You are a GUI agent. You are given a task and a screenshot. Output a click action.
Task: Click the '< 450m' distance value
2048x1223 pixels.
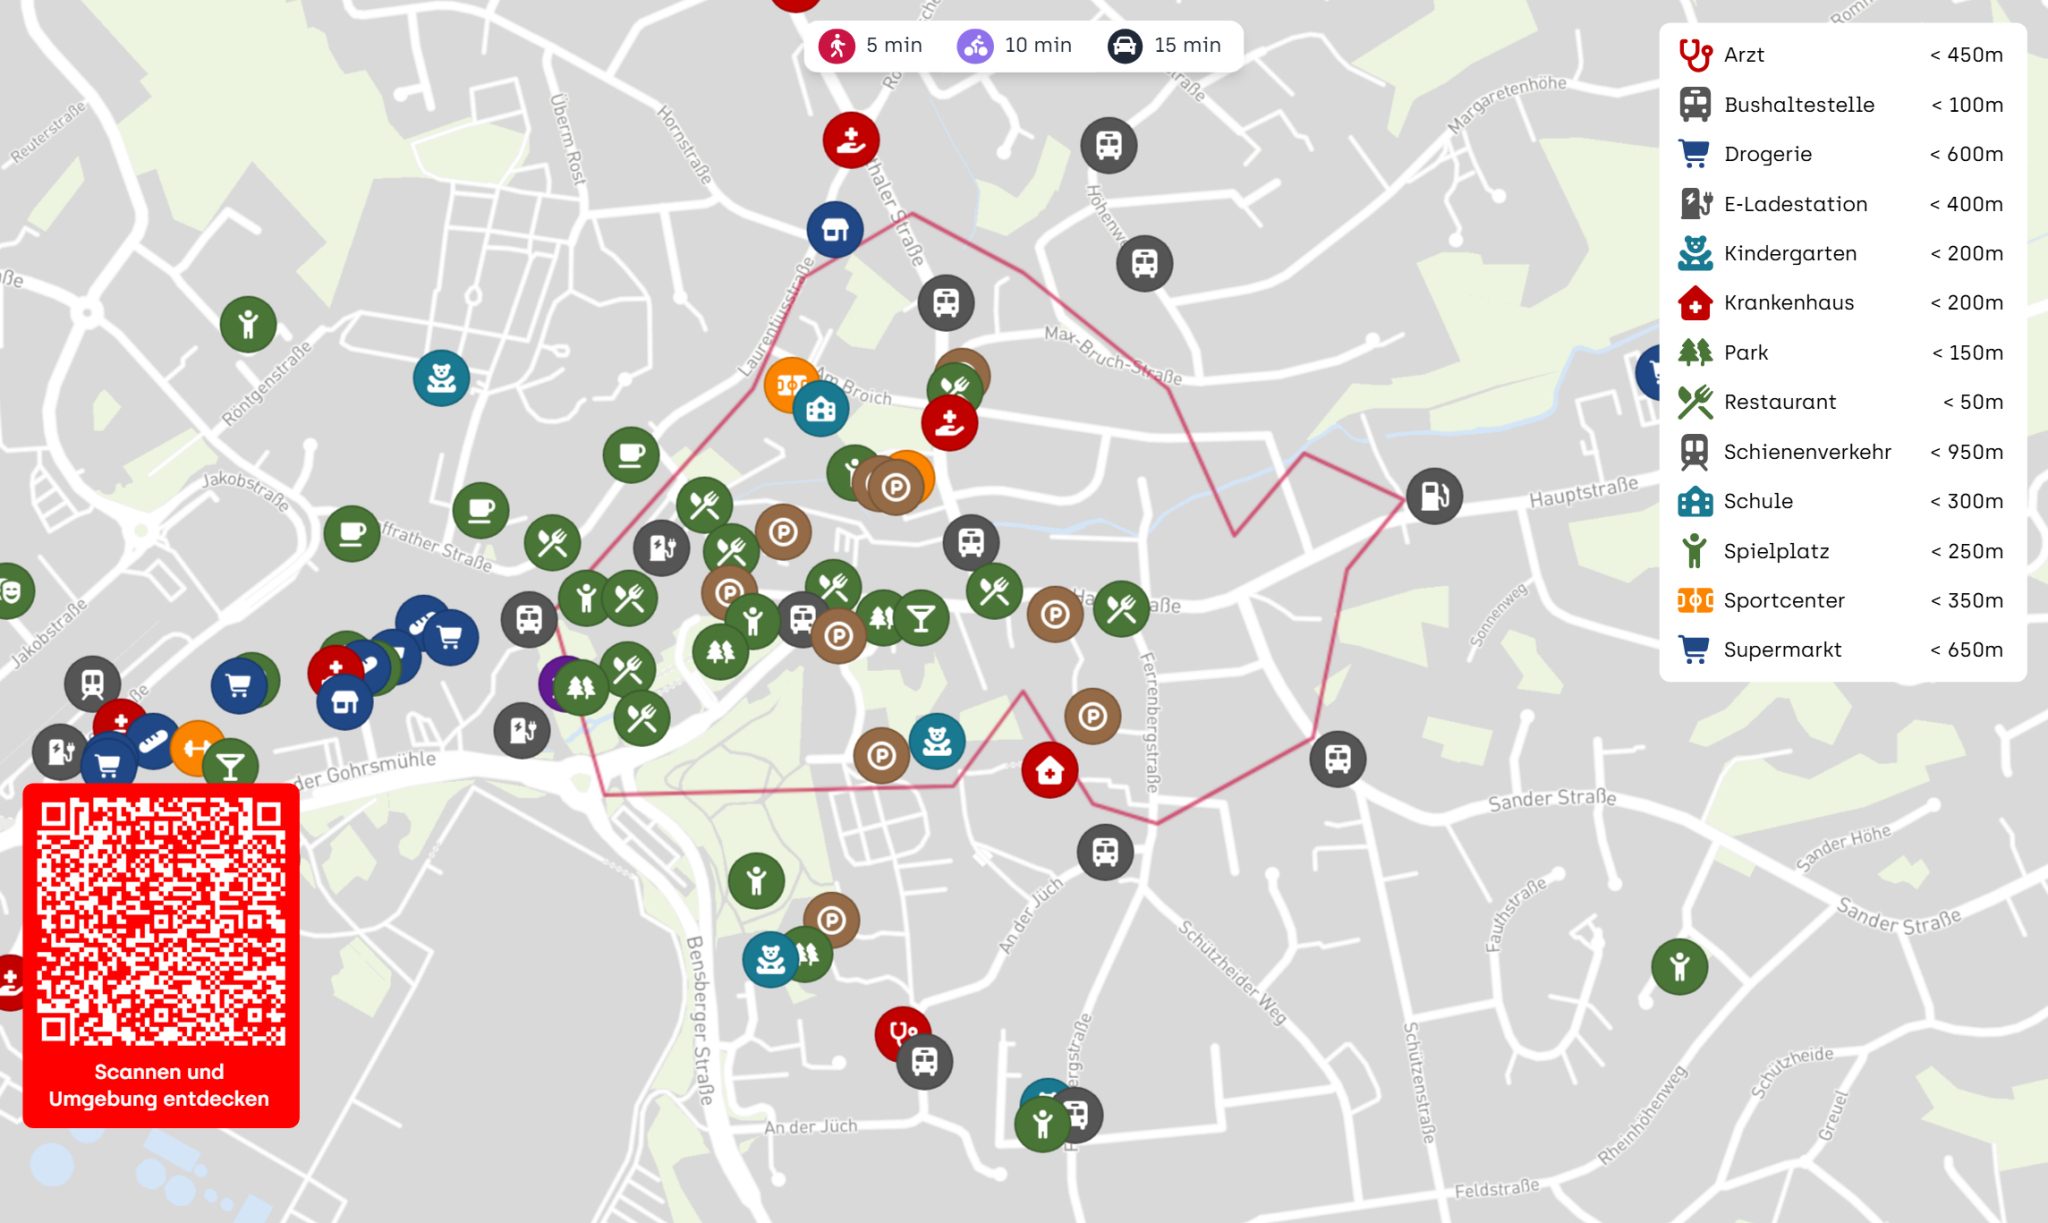click(1966, 55)
